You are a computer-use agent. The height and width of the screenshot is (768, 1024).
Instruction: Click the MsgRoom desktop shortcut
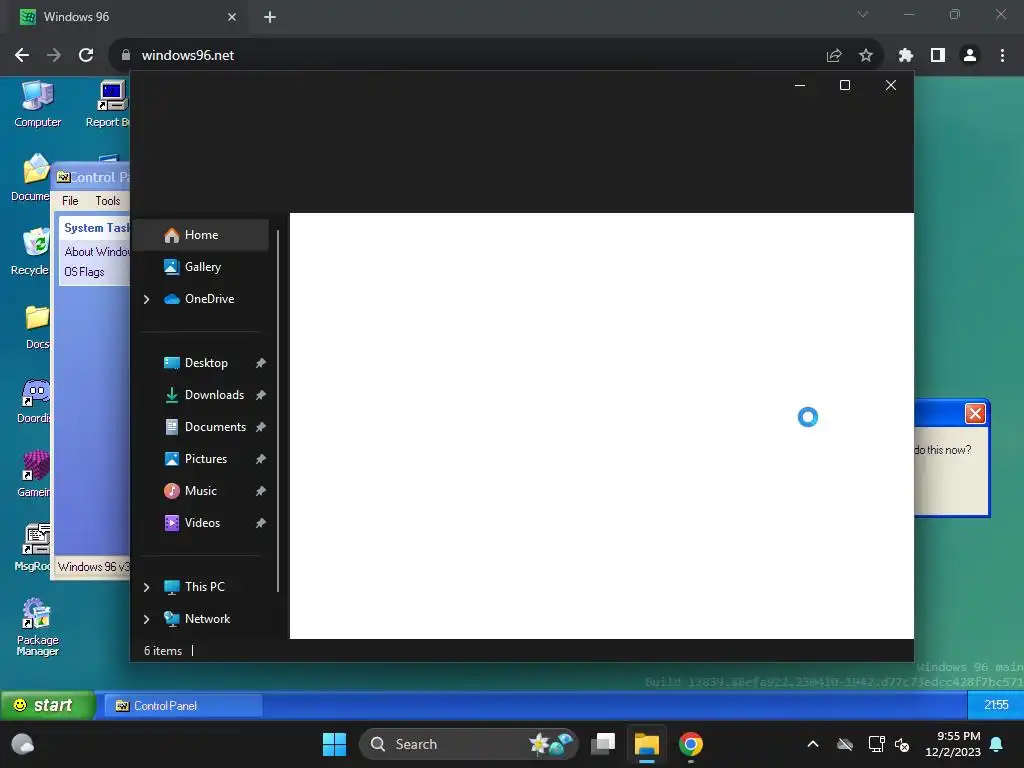33,549
